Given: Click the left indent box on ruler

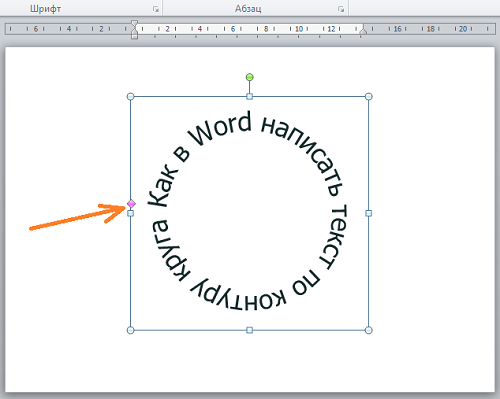Looking at the screenshot, I should point(134,36).
